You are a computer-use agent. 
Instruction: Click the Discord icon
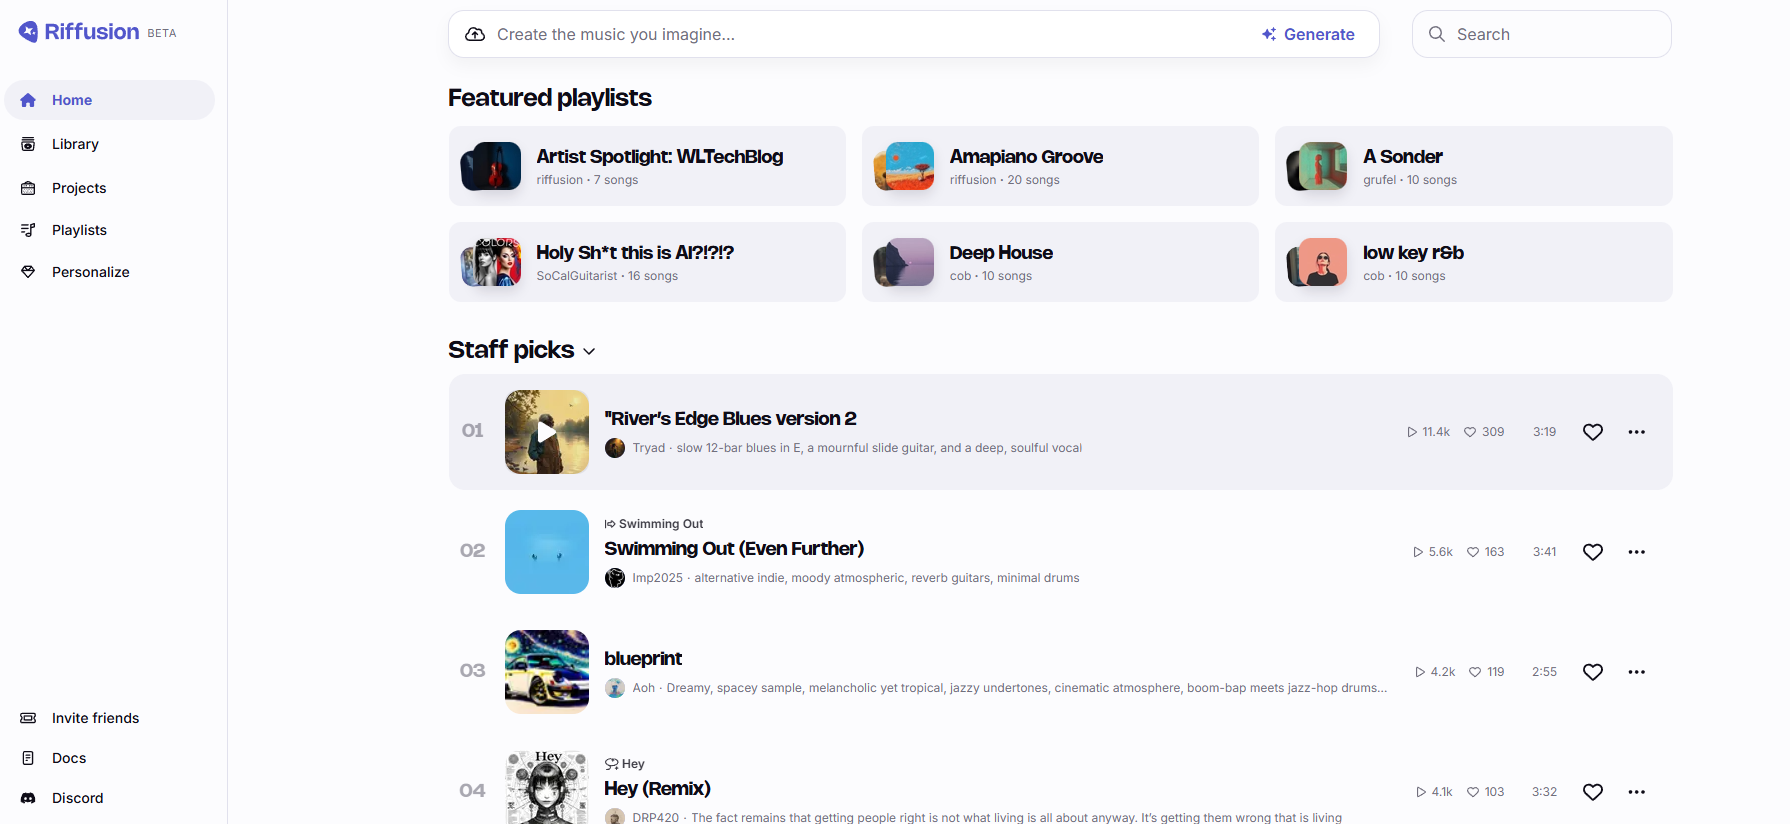click(28, 798)
